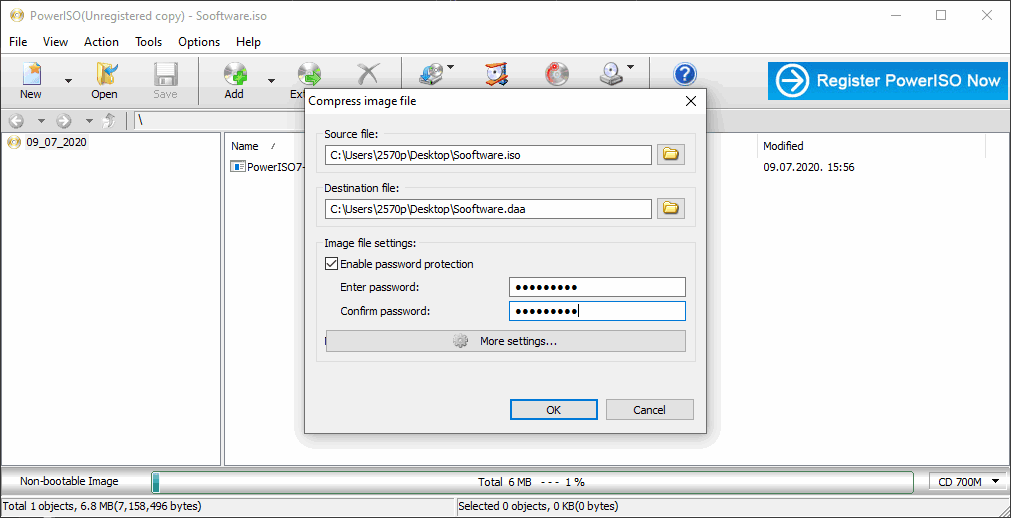Open the dropdown arrow beside New
The image size is (1011, 518).
(x=68, y=81)
